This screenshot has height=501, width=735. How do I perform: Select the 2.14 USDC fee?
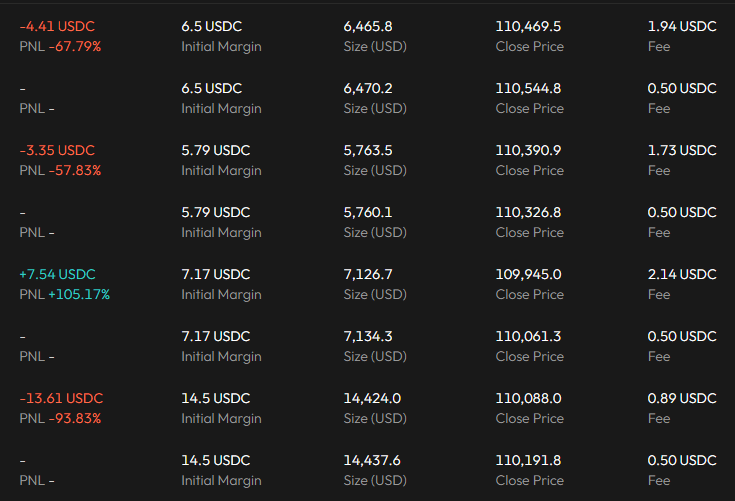pos(682,274)
